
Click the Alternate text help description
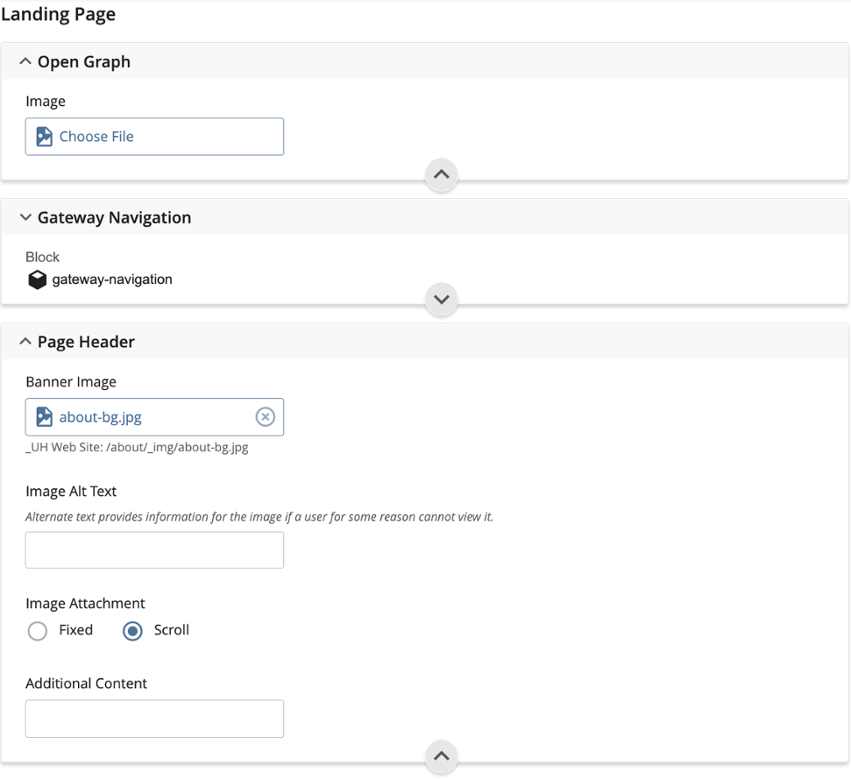(x=259, y=517)
